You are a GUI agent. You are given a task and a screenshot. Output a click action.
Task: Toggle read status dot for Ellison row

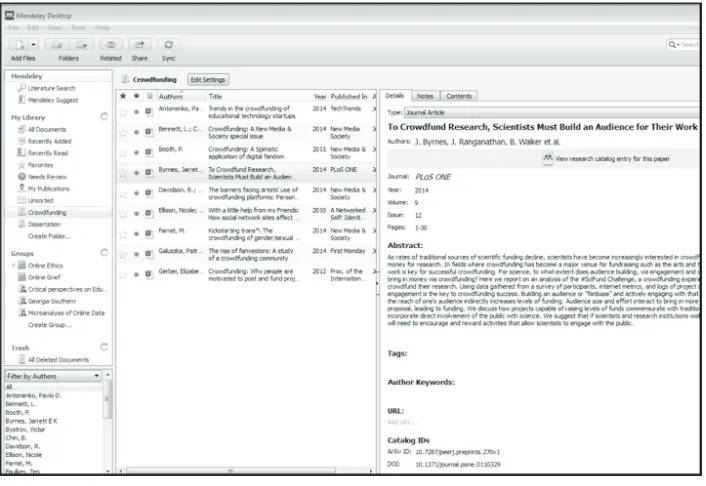tap(136, 214)
